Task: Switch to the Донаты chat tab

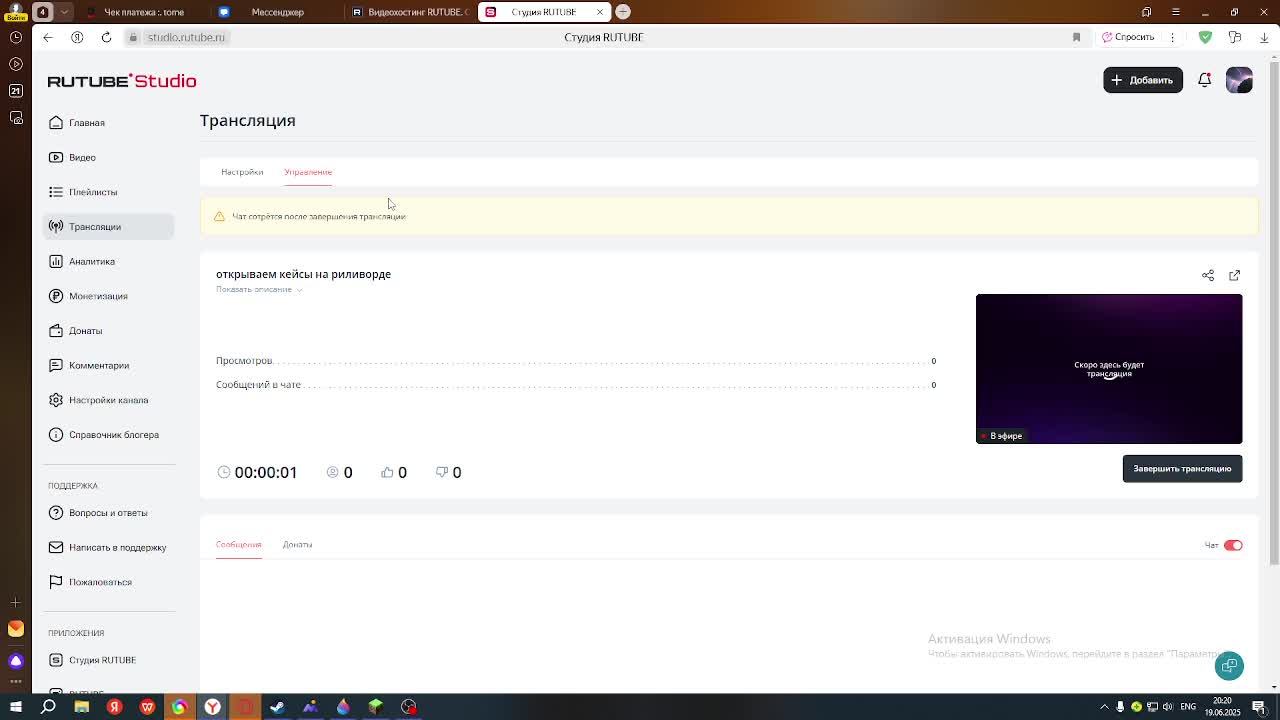Action: click(x=297, y=545)
